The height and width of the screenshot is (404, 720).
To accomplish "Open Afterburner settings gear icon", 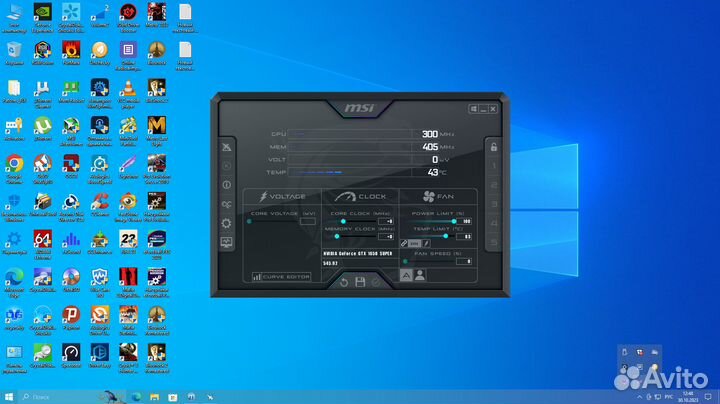I will pyautogui.click(x=226, y=222).
